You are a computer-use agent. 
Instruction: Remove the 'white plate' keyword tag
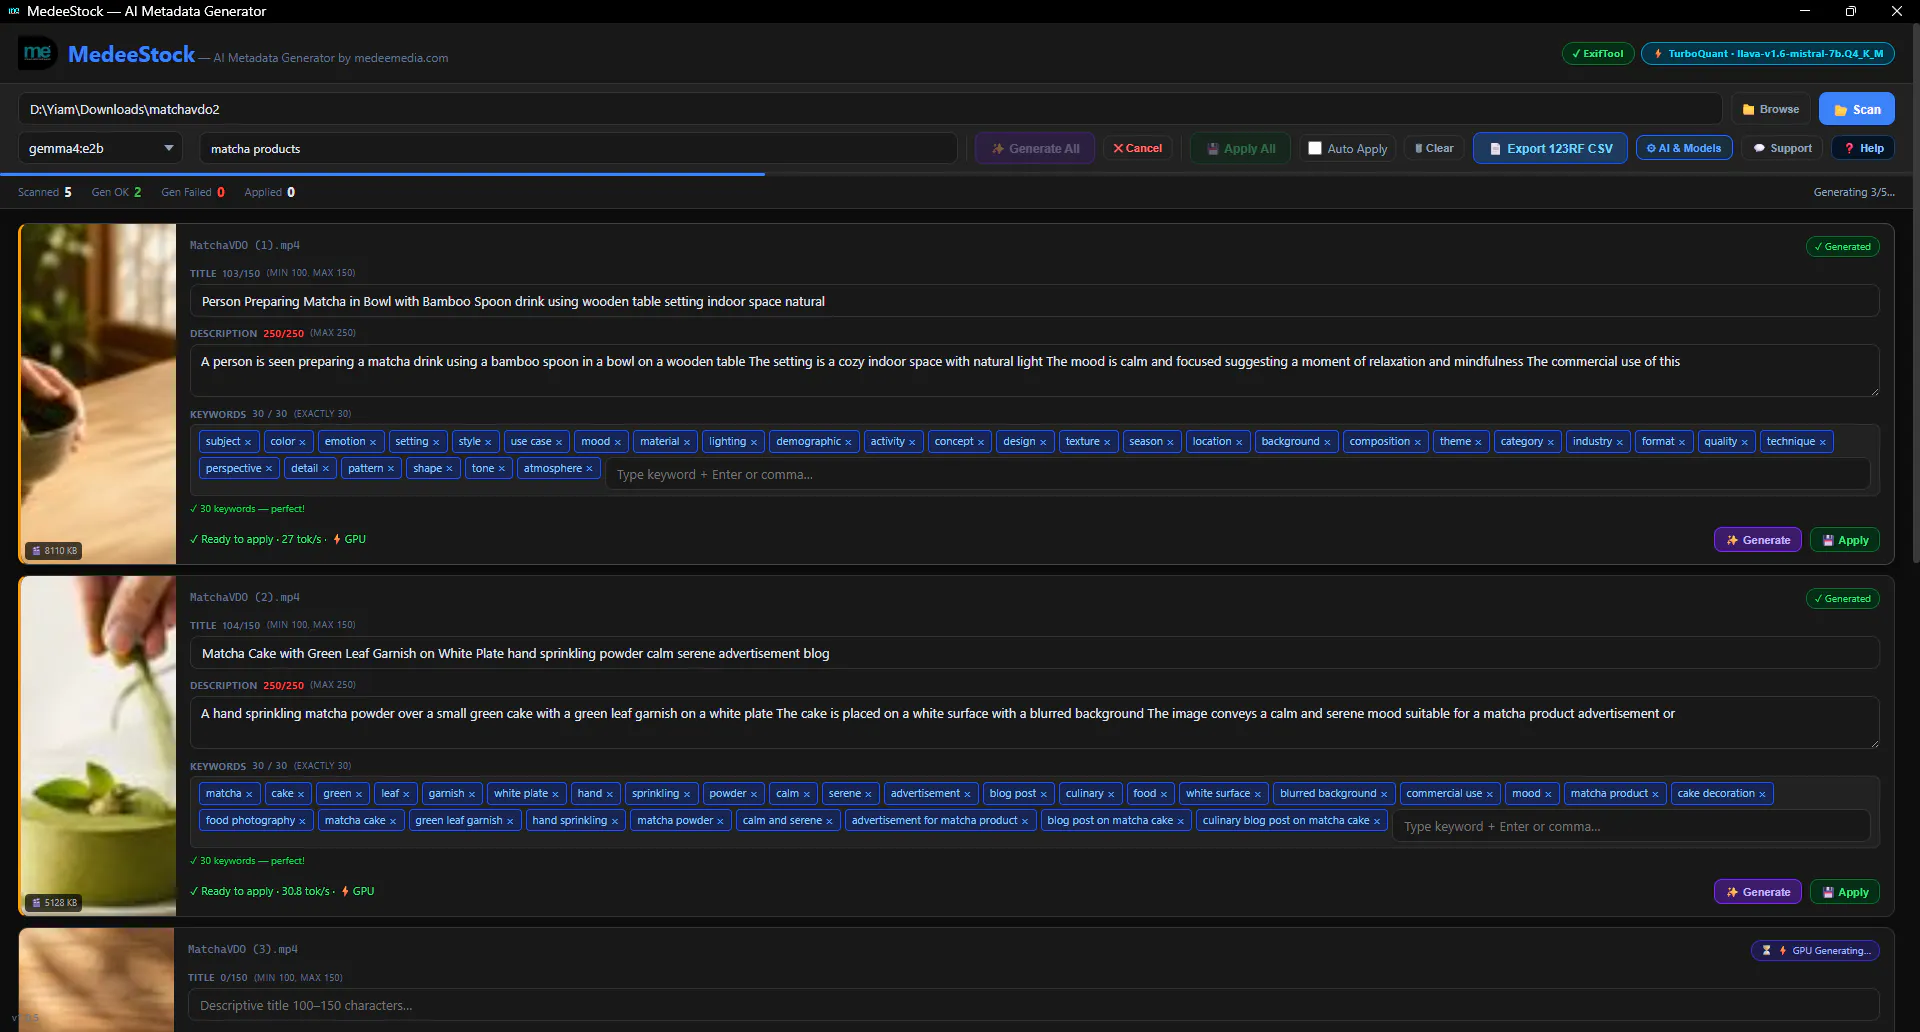tap(556, 794)
